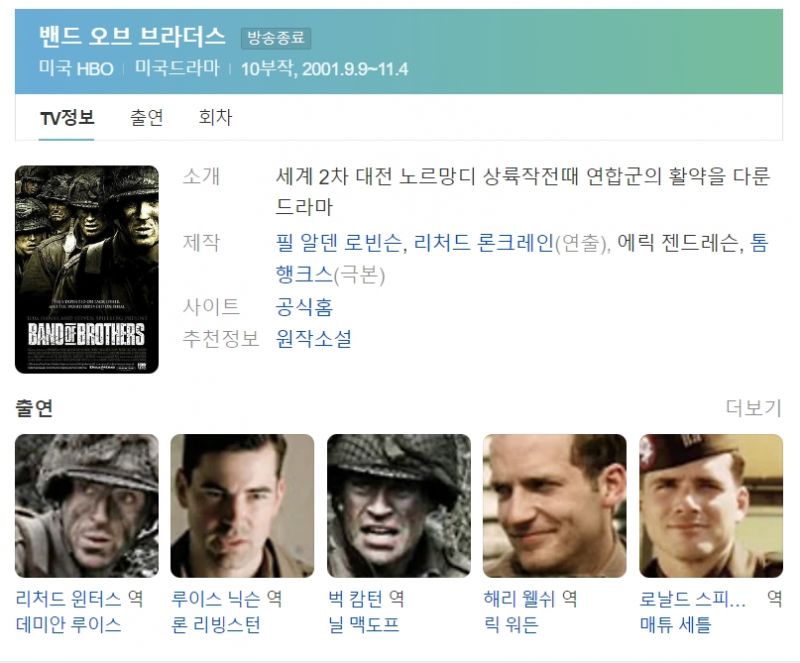Image resolution: width=800 pixels, height=663 pixels.
Task: Open actor link 릭 워든
Action: tap(511, 625)
